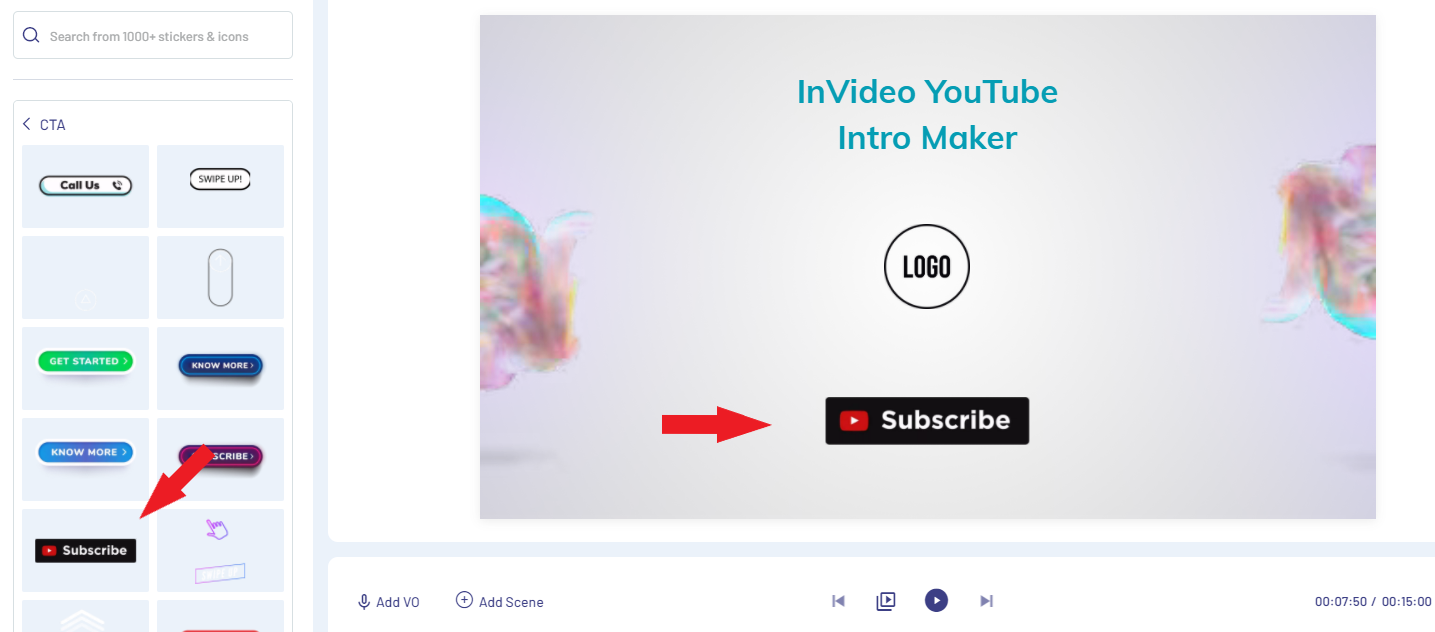Image resolution: width=1435 pixels, height=632 pixels.
Task: Select the SWIPE UP! sticker
Action: click(x=220, y=186)
